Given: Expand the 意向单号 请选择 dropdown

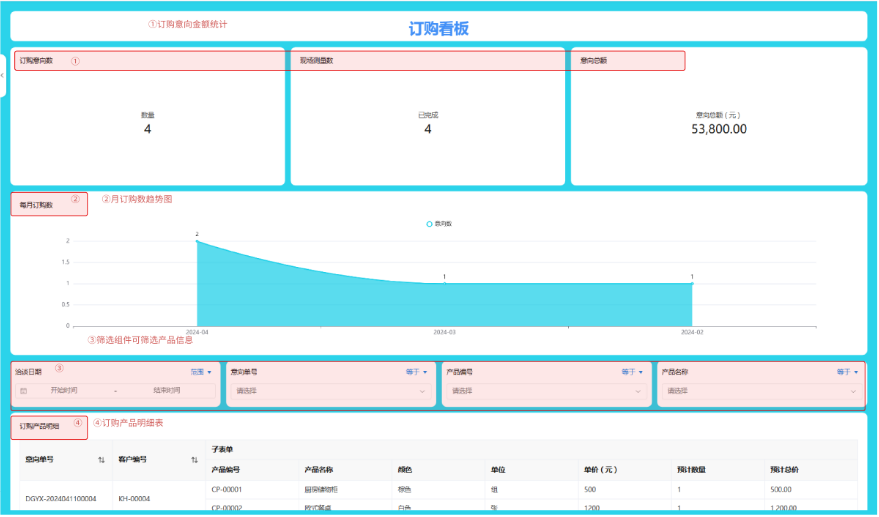Looking at the screenshot, I should coord(330,391).
